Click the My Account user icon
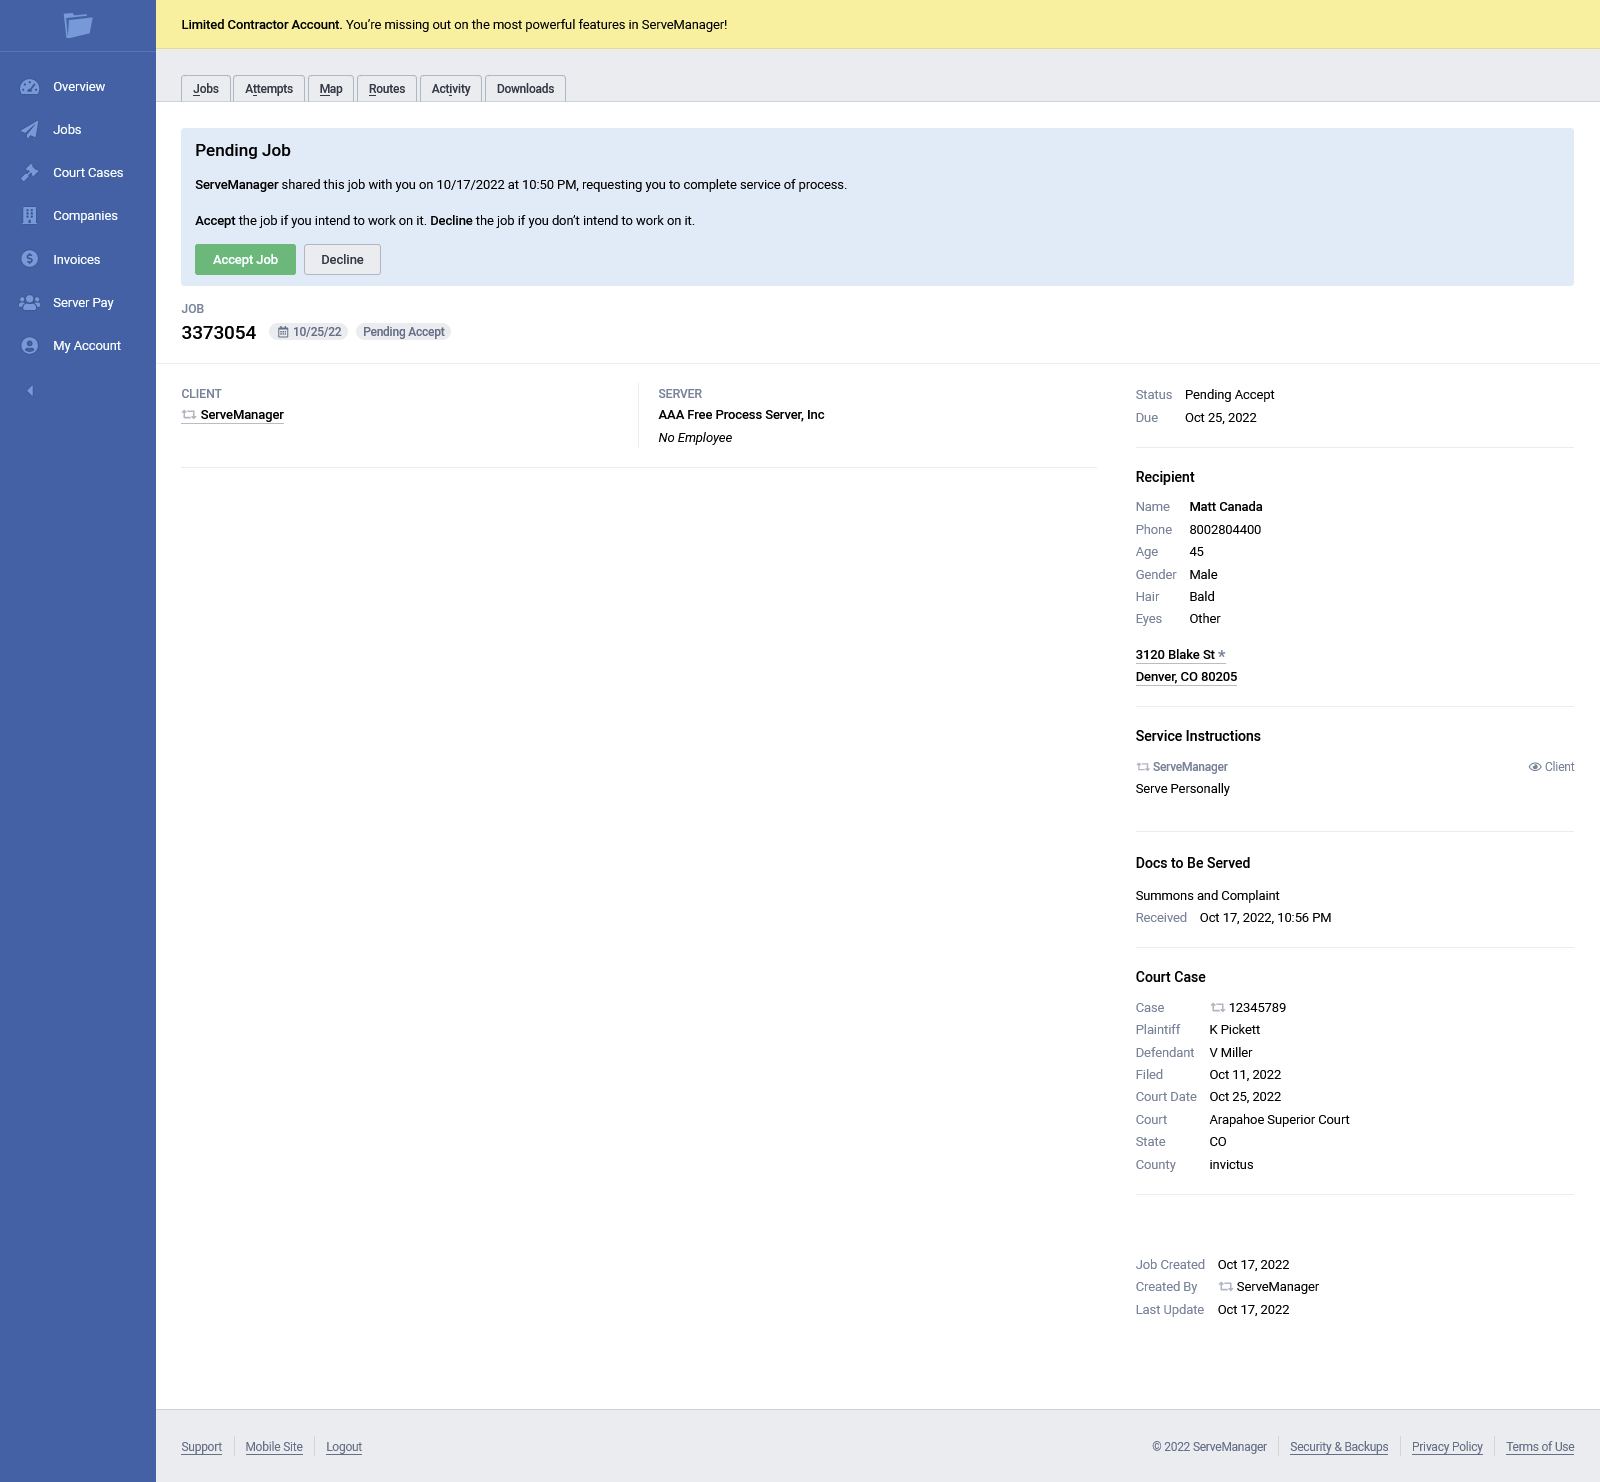 pyautogui.click(x=30, y=346)
